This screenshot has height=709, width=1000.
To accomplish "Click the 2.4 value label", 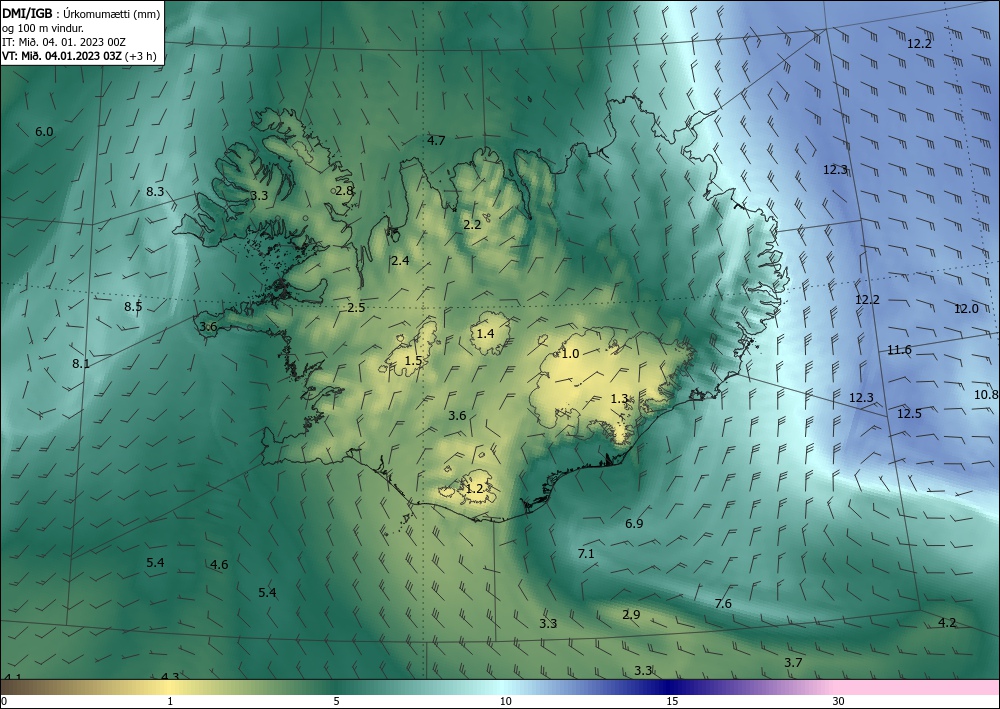I will pos(401,261).
